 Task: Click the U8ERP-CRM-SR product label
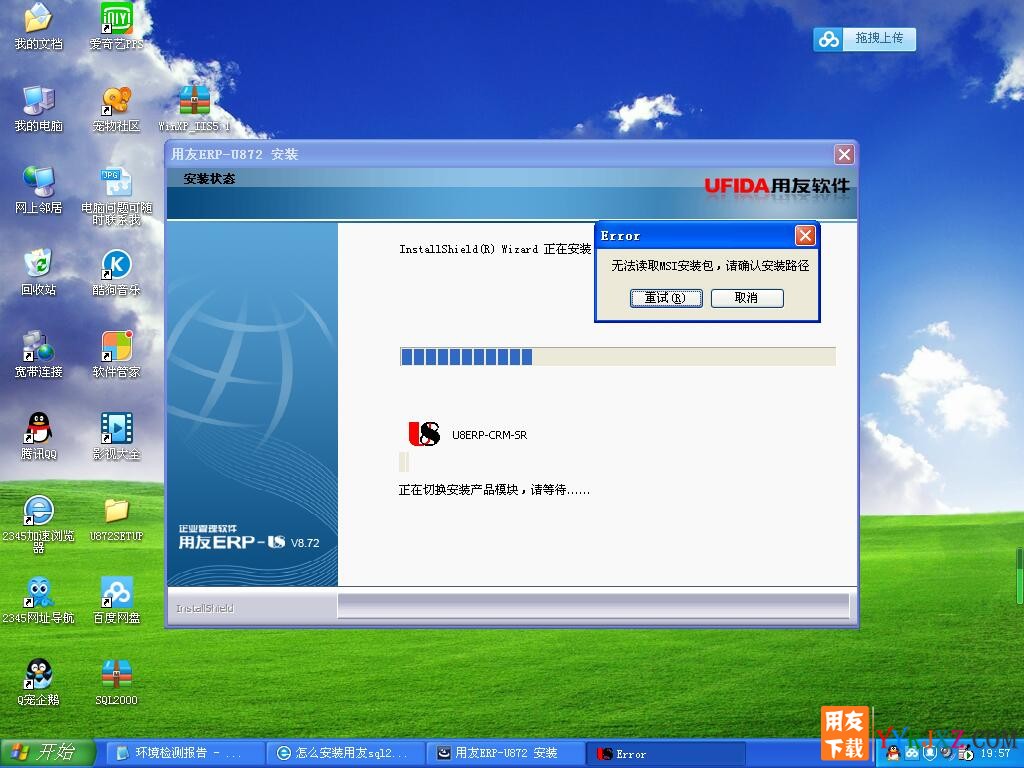(x=489, y=435)
